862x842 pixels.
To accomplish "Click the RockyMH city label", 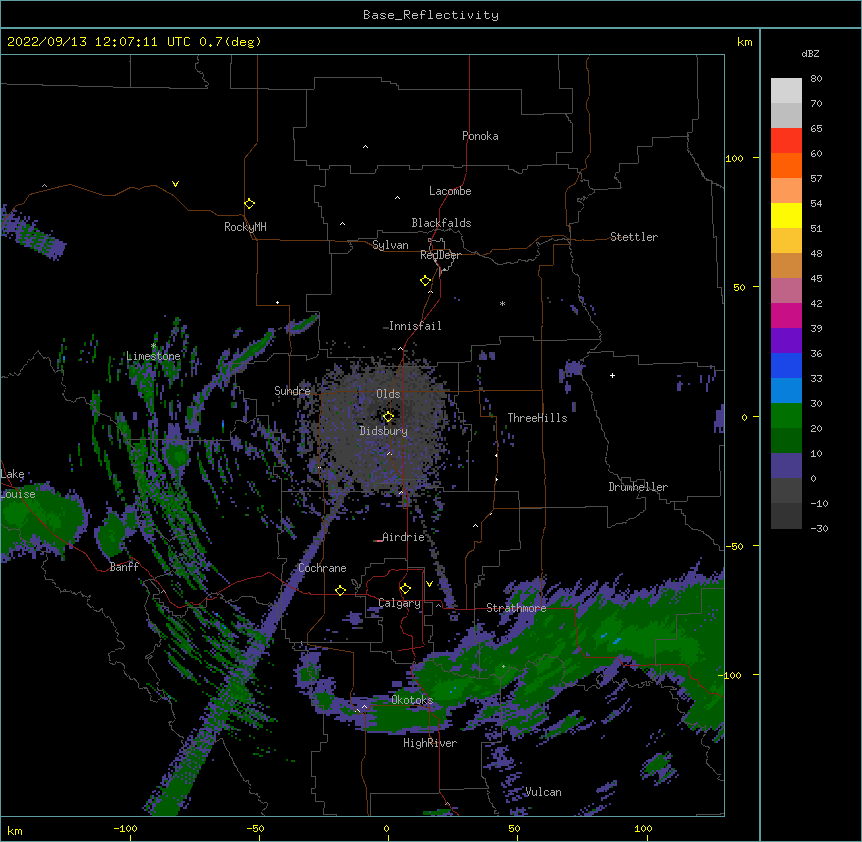I will pyautogui.click(x=245, y=227).
